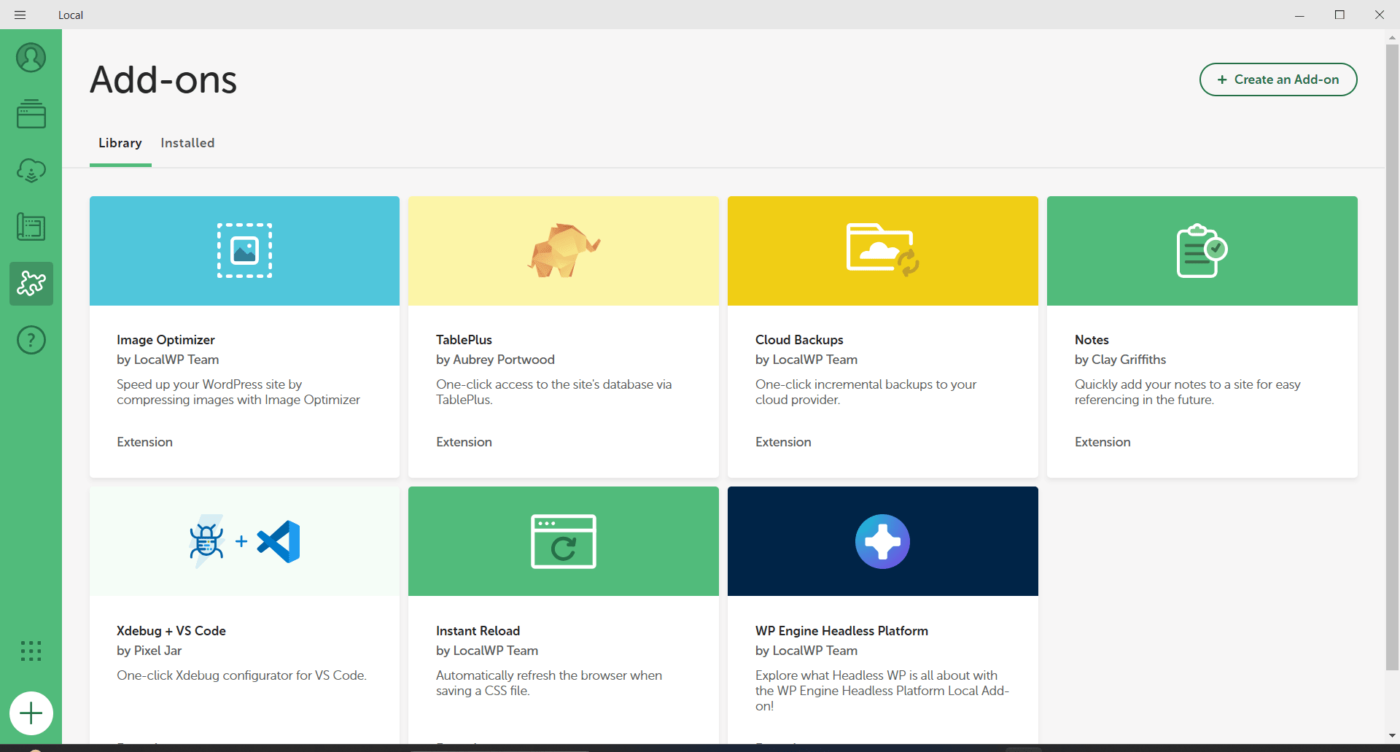Select the Add-ons puzzle icon in sidebar
The image size is (1400, 752).
point(31,284)
